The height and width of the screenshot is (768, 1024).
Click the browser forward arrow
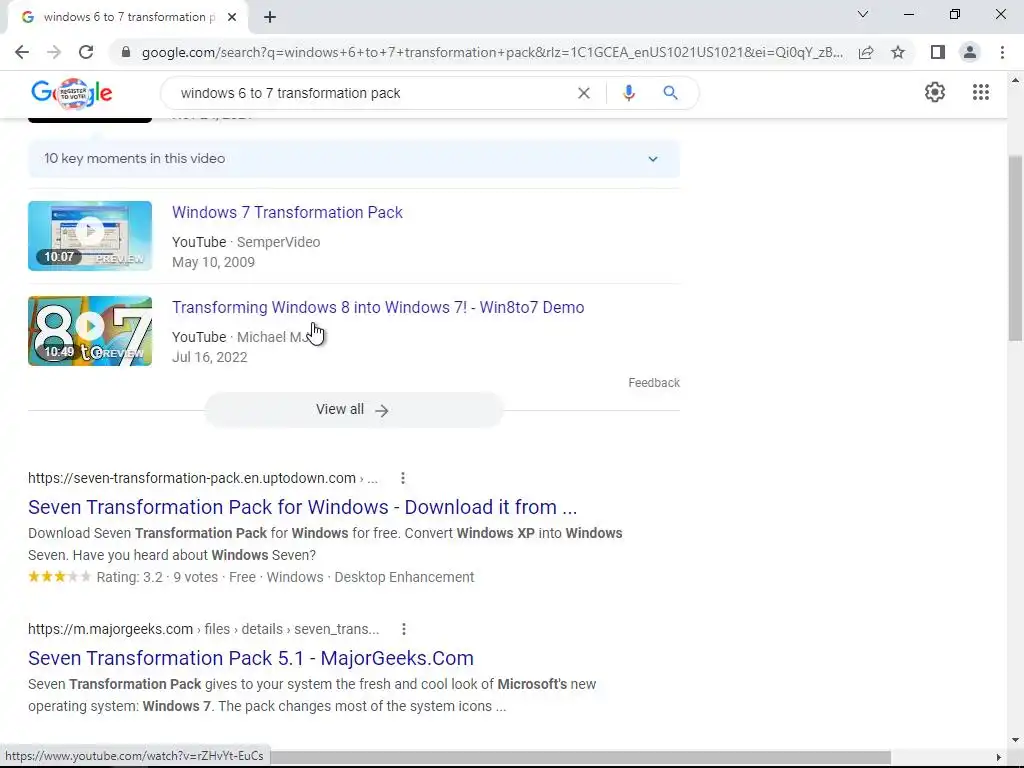(x=54, y=52)
